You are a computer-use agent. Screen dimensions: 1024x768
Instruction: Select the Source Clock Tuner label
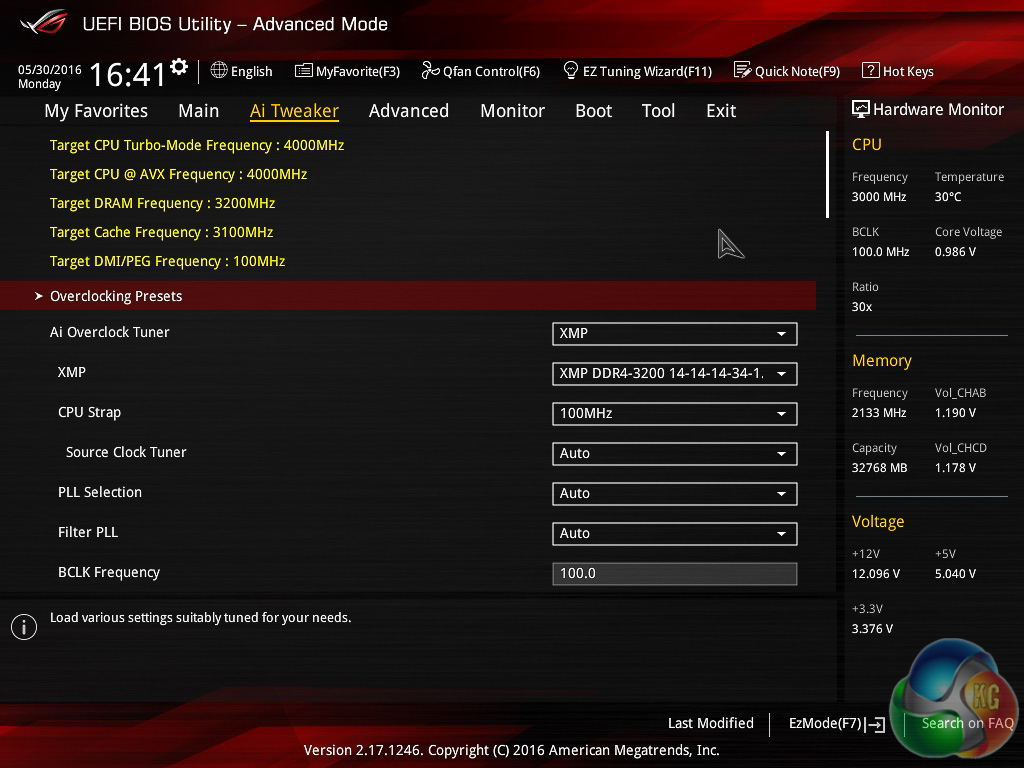126,453
